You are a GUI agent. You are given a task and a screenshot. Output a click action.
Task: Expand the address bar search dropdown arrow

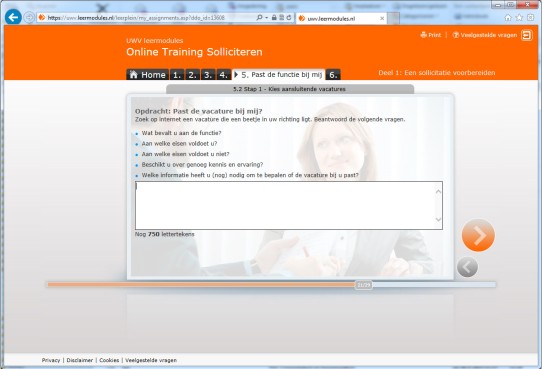(267, 18)
